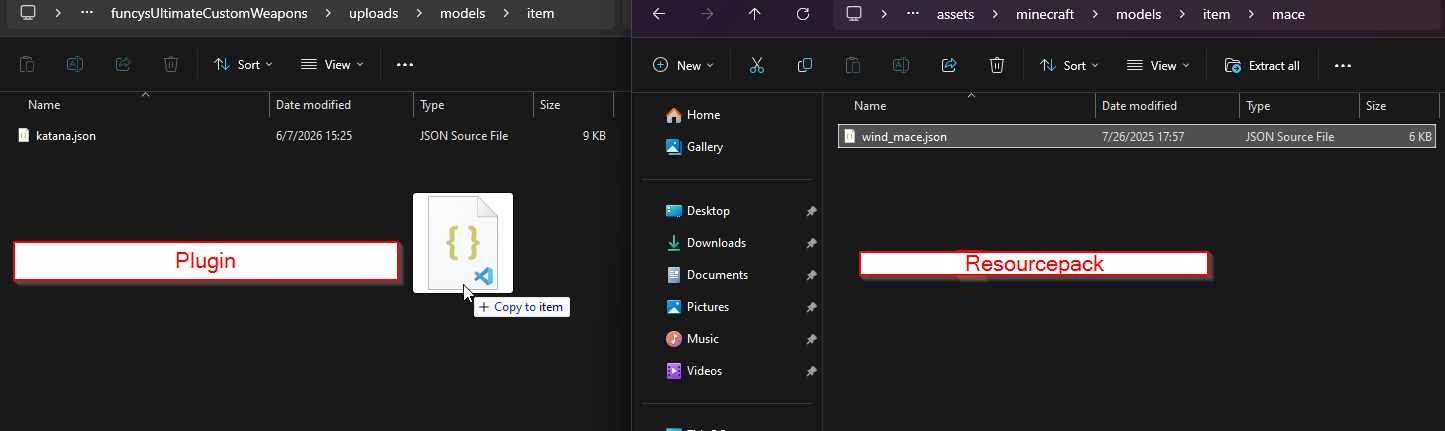Click the Paste icon in left window toolbar
The width and height of the screenshot is (1445, 431).
[x=27, y=64]
